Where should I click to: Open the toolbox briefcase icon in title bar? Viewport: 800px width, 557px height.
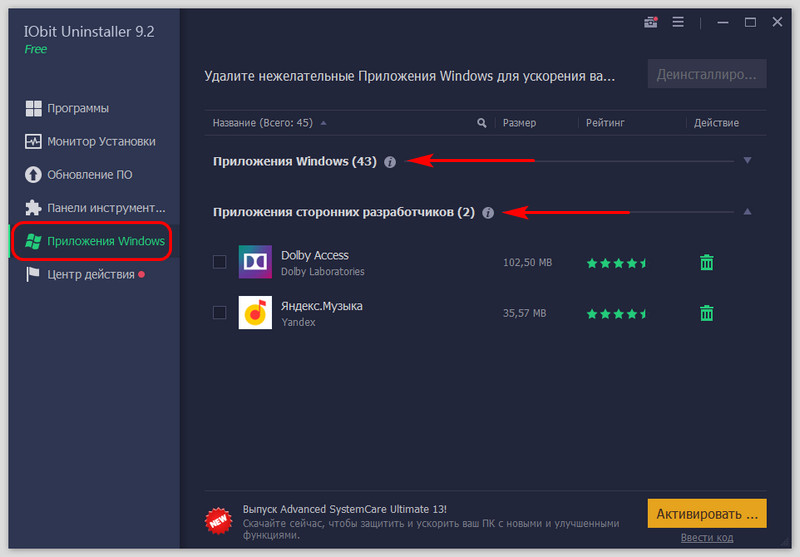pos(651,22)
